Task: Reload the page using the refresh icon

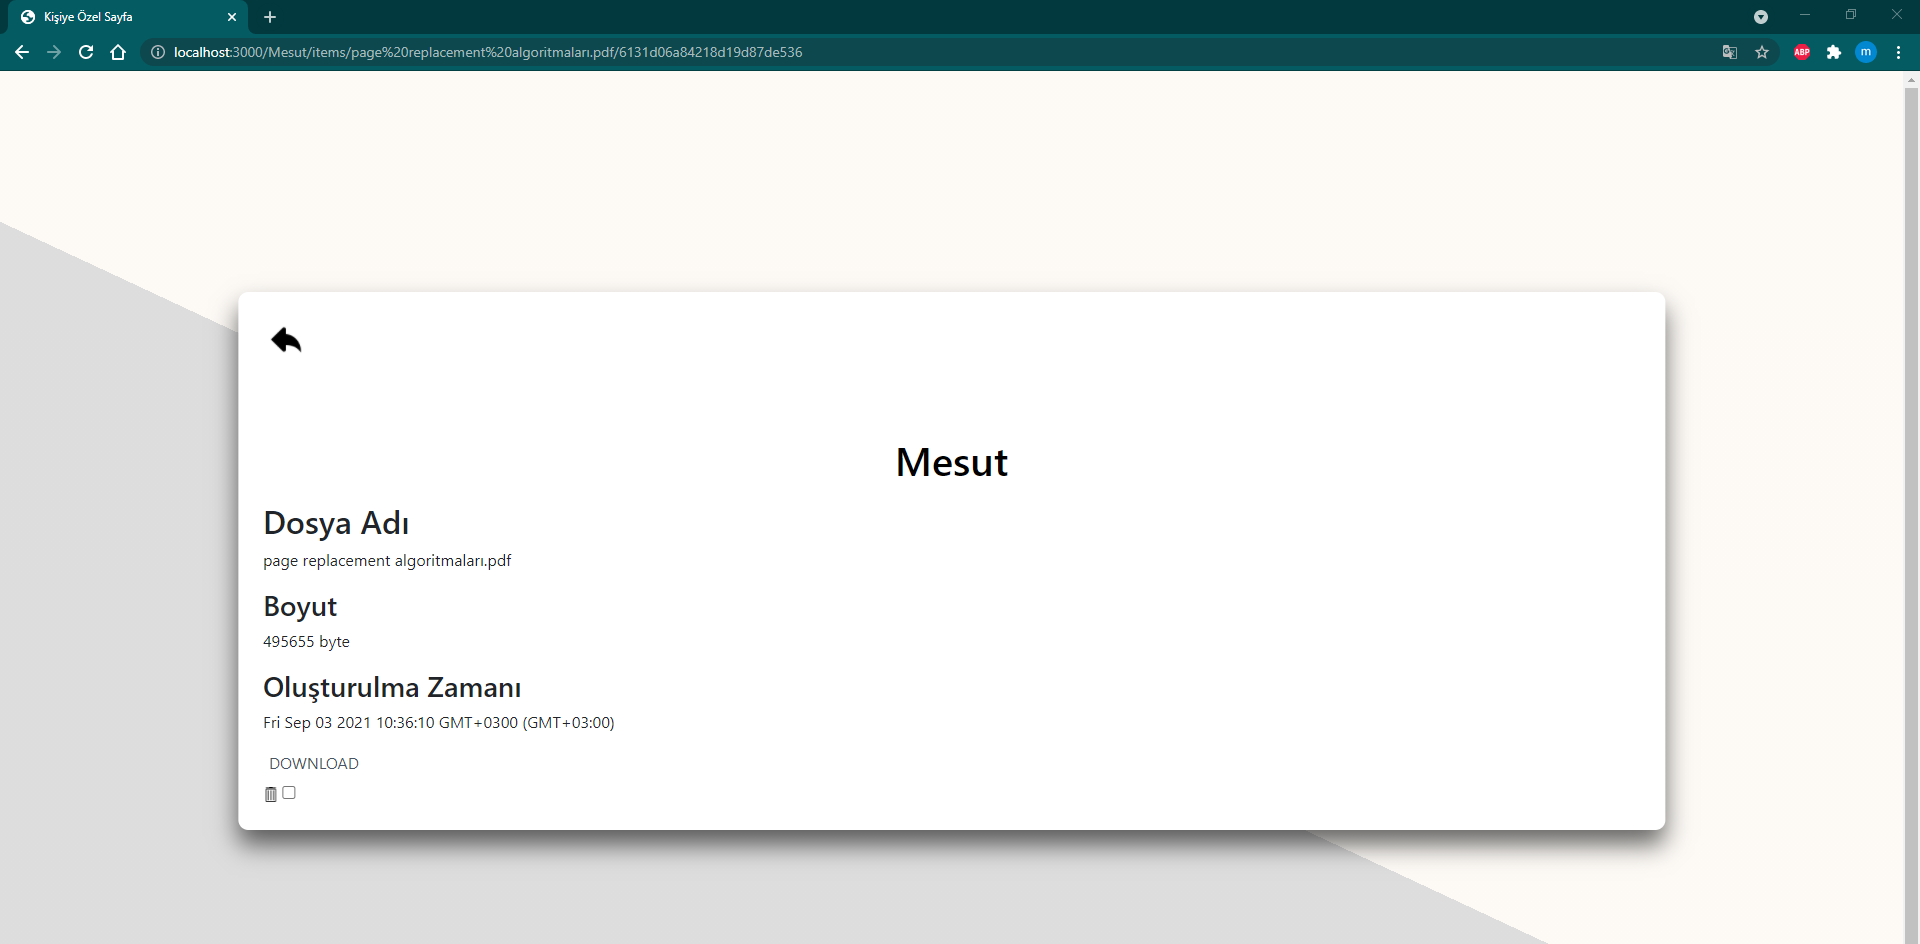Action: (86, 52)
